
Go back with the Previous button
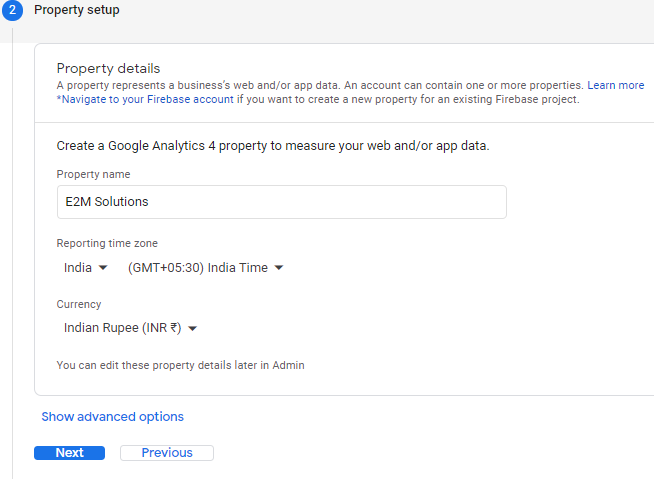(x=167, y=453)
